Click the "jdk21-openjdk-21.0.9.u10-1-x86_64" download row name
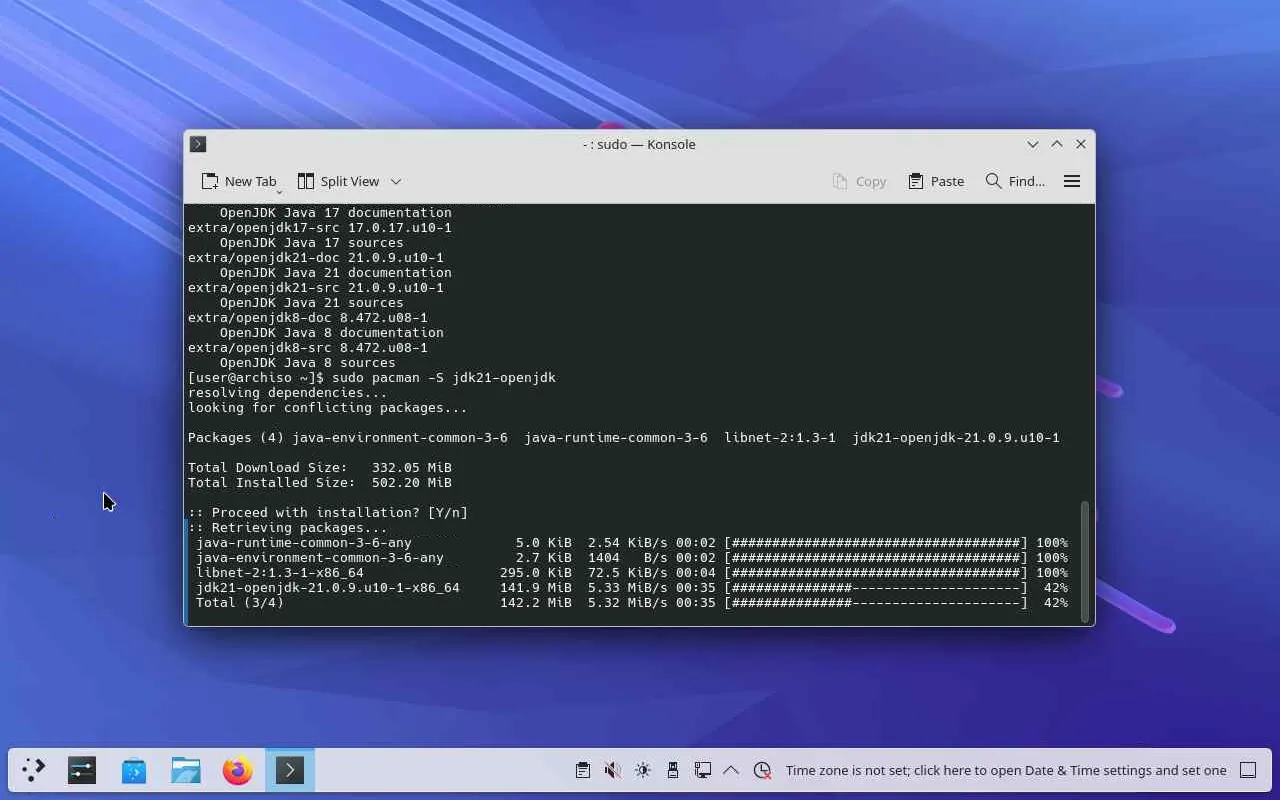1280x800 pixels. point(328,588)
